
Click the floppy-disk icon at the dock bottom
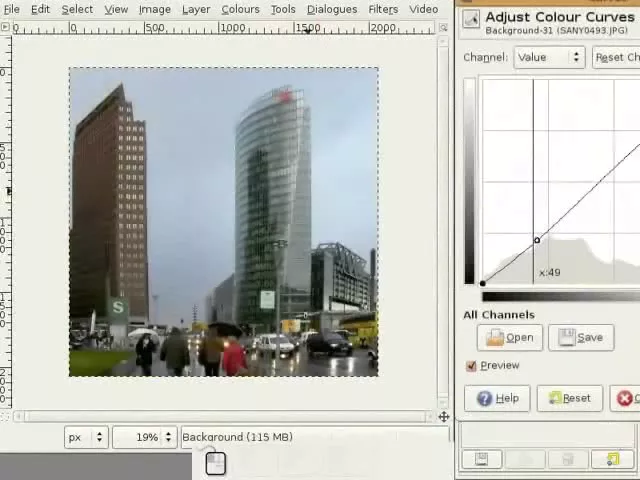click(x=482, y=459)
